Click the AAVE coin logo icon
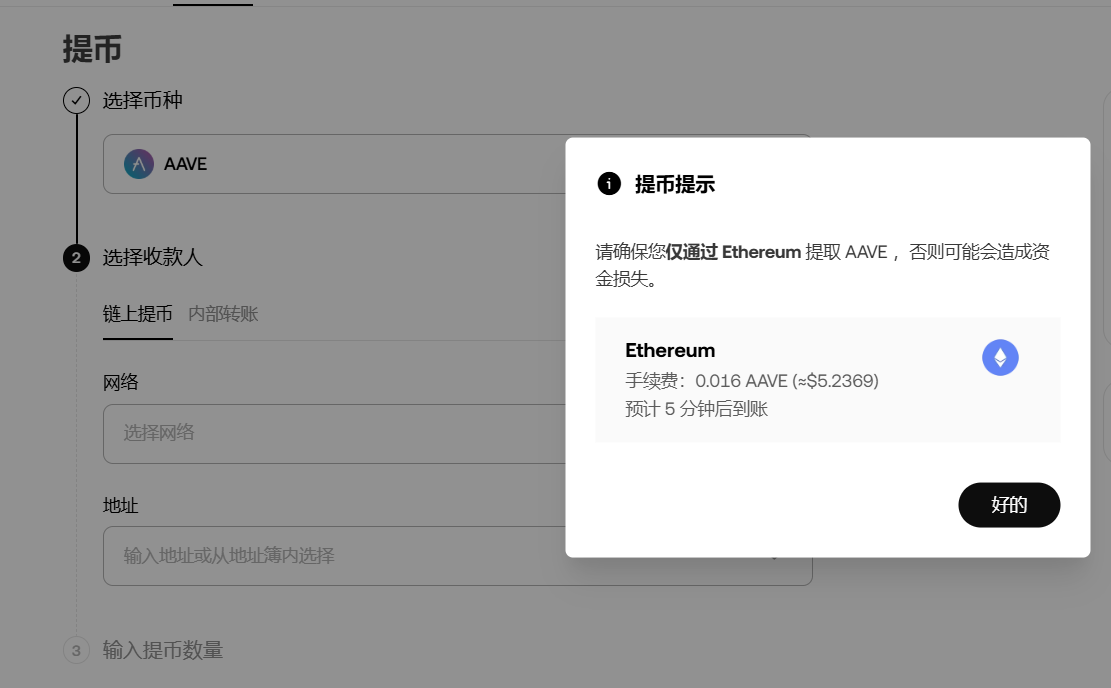 click(x=139, y=164)
